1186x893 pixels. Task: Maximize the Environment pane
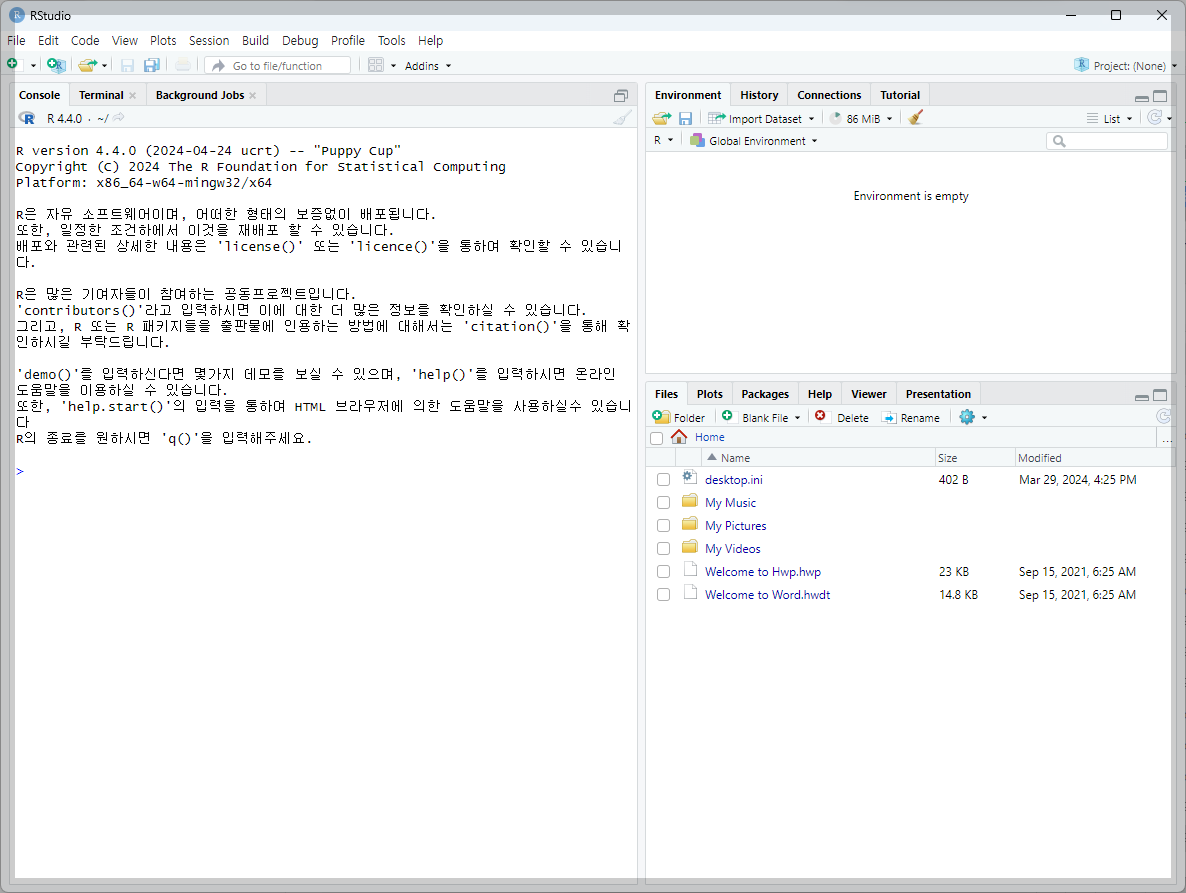[x=1160, y=96]
